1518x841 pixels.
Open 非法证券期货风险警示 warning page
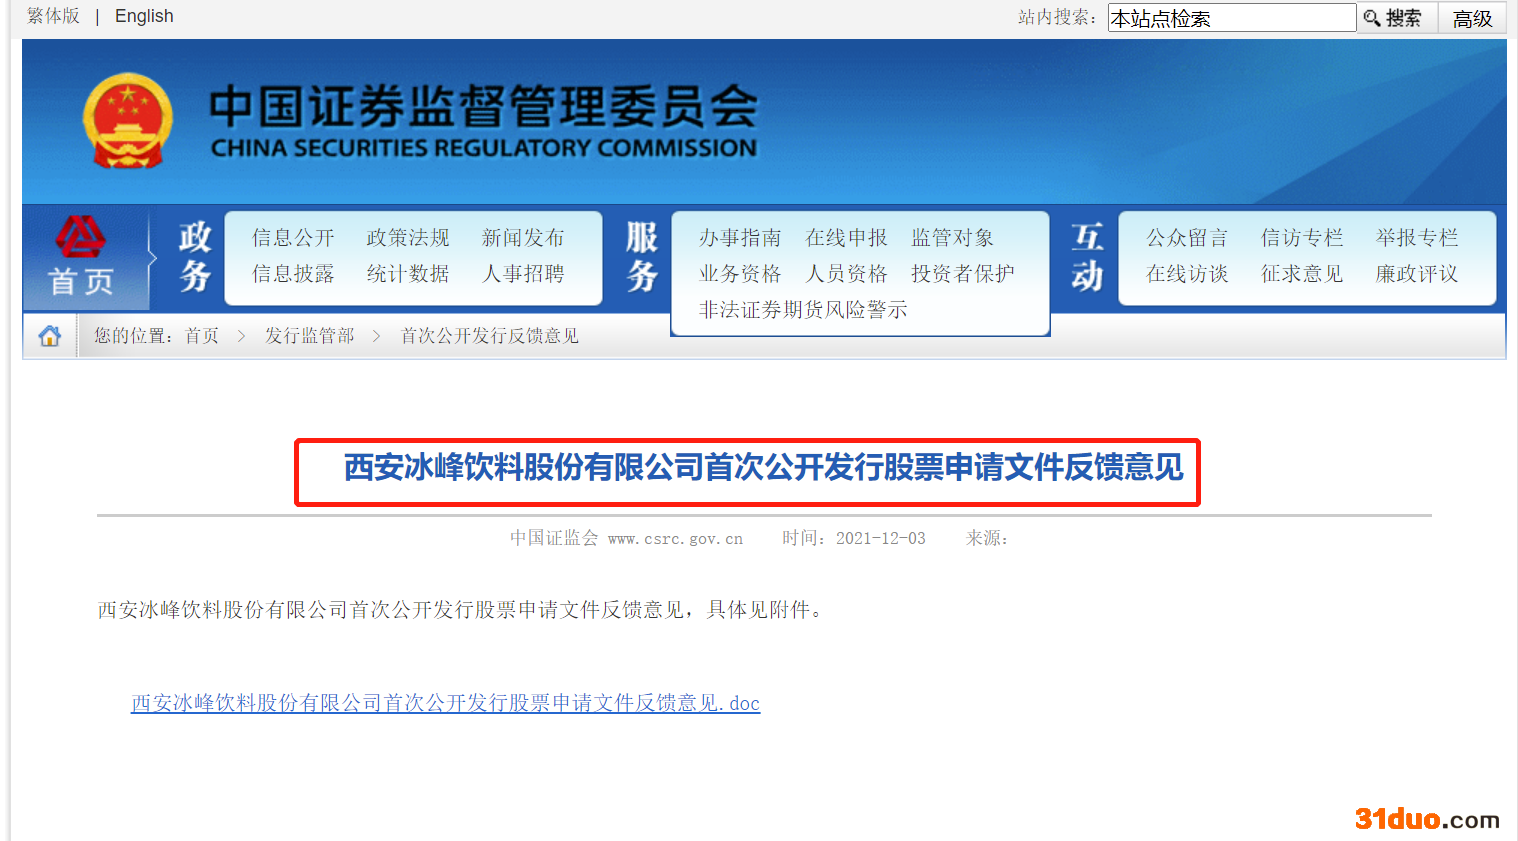803,309
